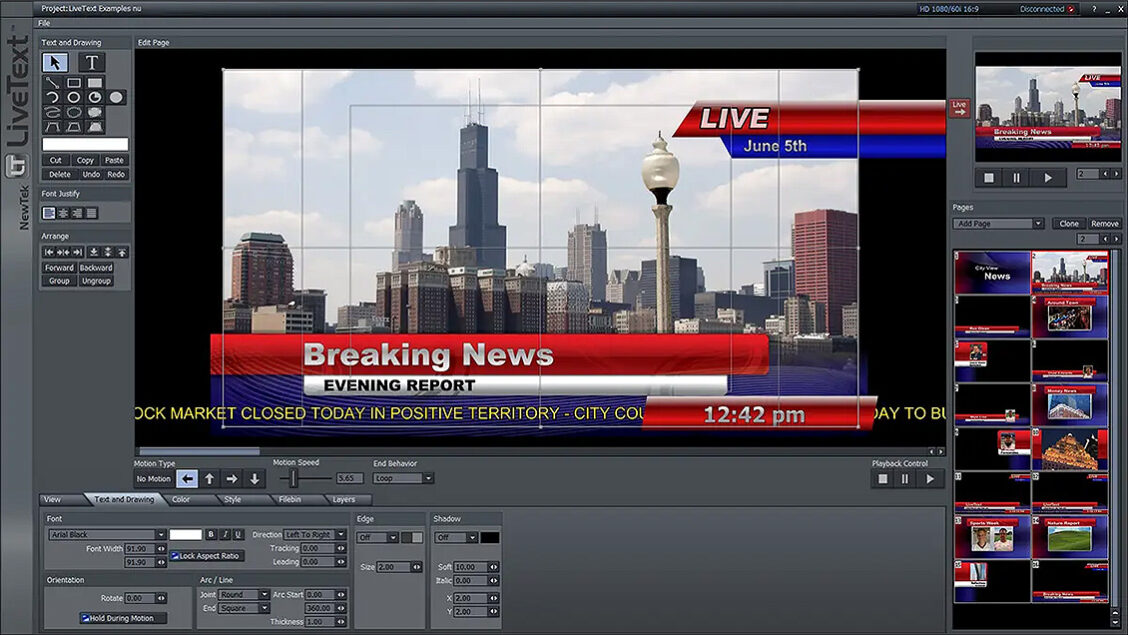The height and width of the screenshot is (635, 1128).
Task: Expand the End Behavior Loop dropdown
Action: click(403, 479)
